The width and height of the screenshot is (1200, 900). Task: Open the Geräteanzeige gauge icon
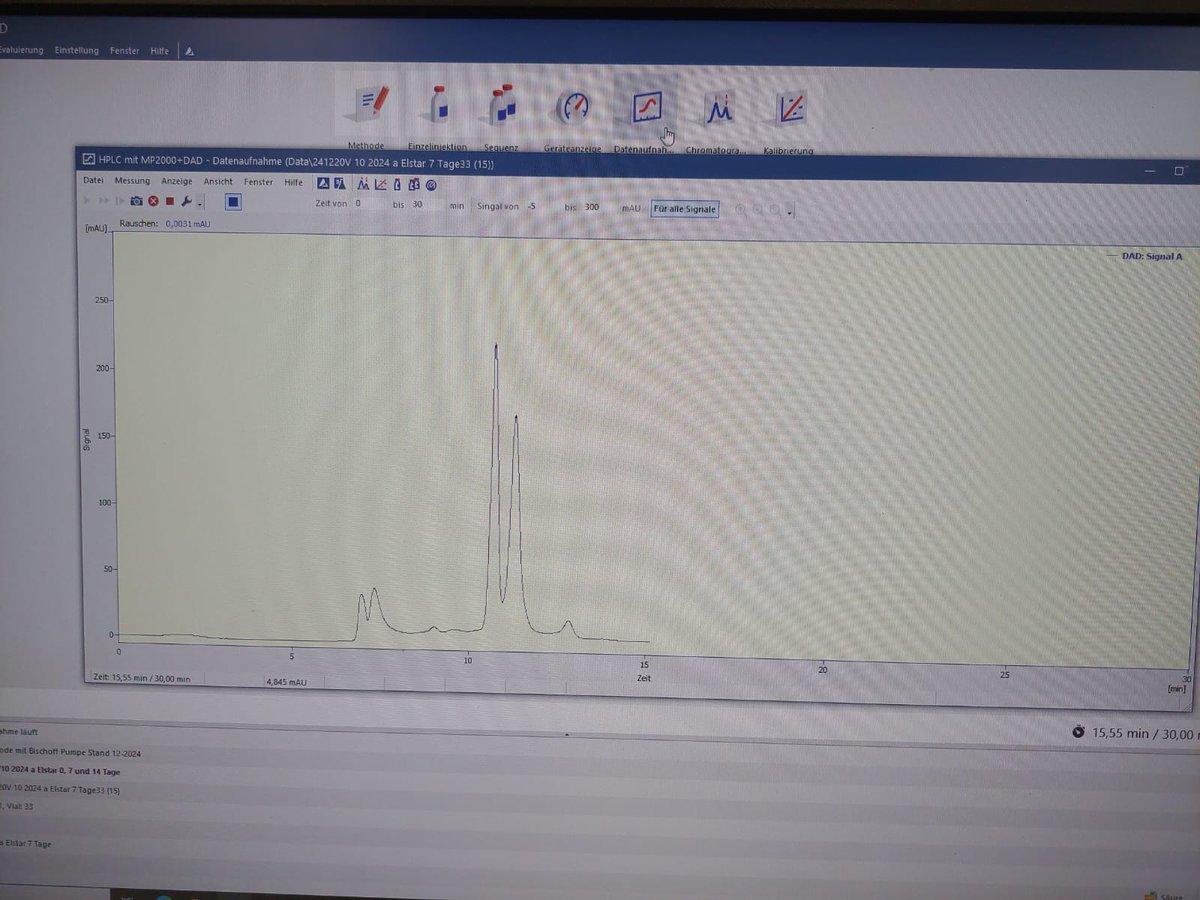(x=573, y=105)
